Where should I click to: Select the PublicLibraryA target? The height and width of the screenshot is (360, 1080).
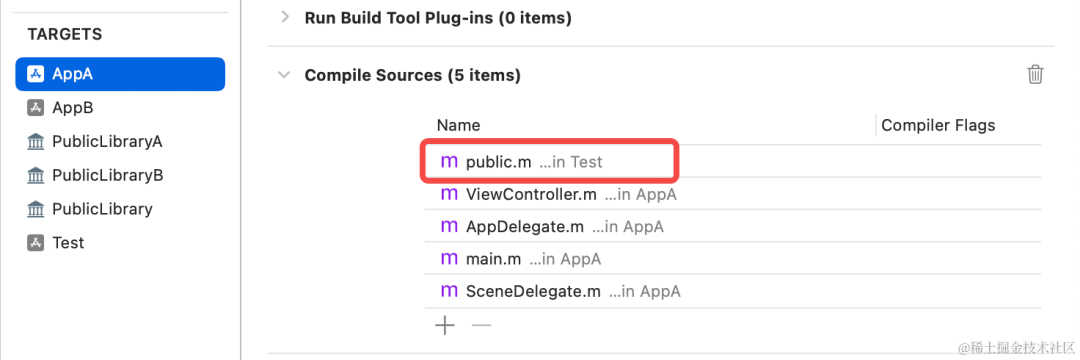pyautogui.click(x=120, y=142)
